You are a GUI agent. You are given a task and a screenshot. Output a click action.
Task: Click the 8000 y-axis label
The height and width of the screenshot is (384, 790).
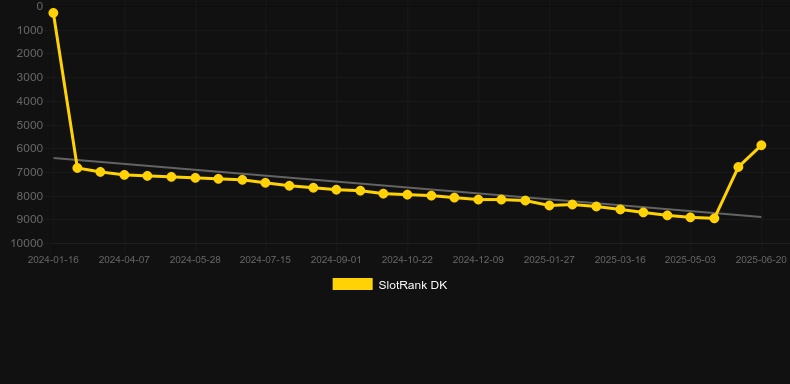[x=31, y=196]
